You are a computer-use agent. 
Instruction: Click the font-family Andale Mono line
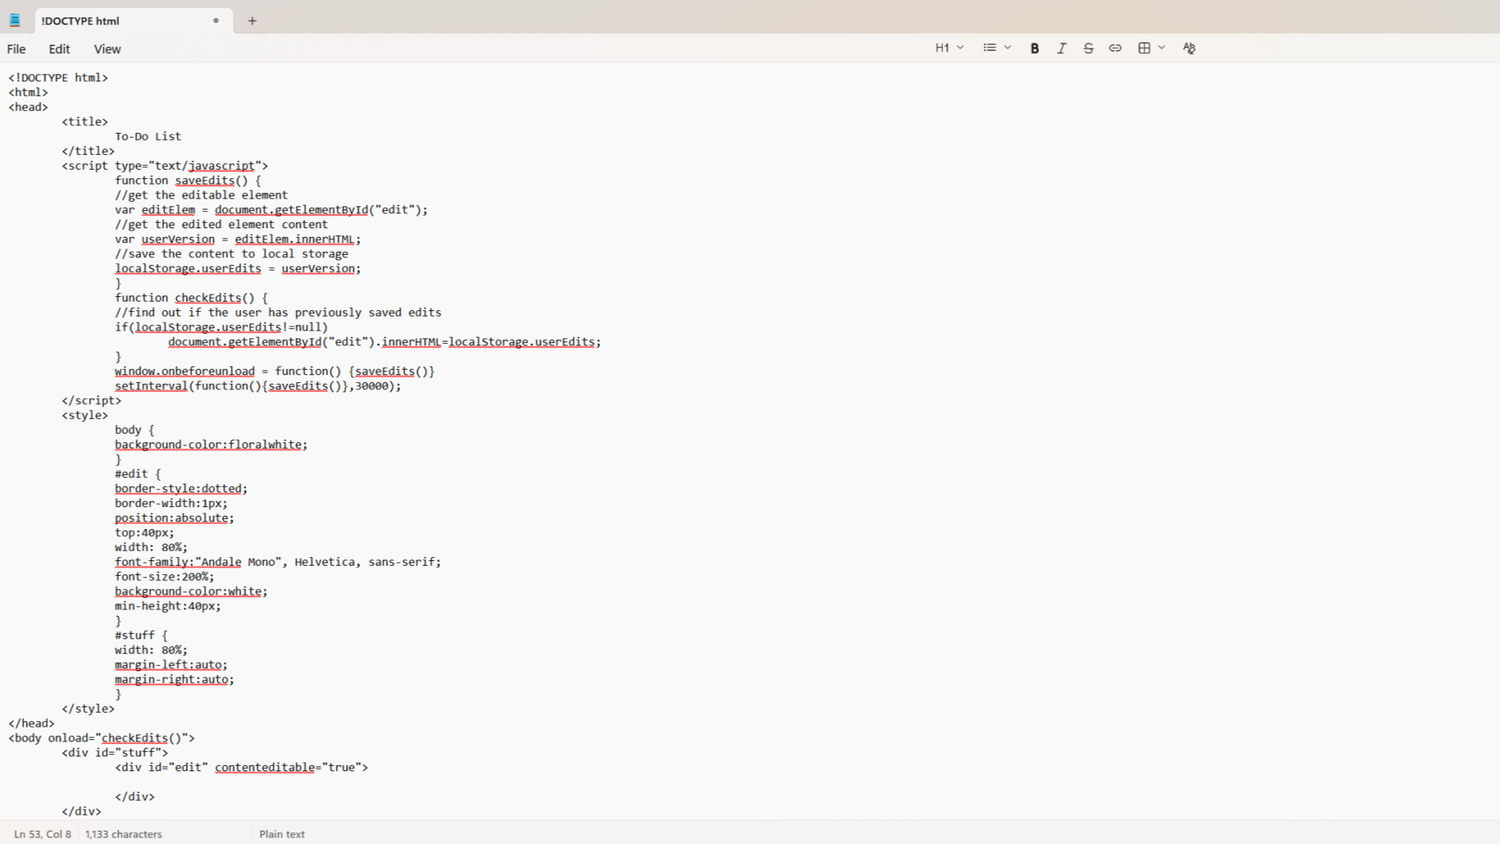[278, 562]
